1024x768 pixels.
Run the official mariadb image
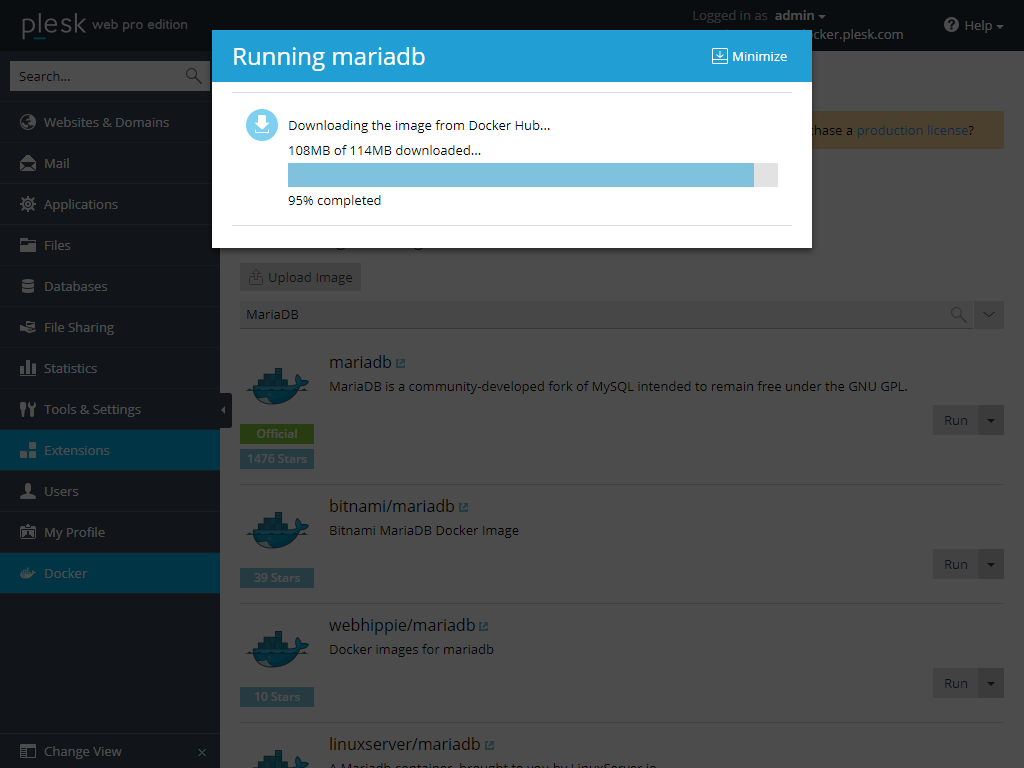tap(955, 421)
